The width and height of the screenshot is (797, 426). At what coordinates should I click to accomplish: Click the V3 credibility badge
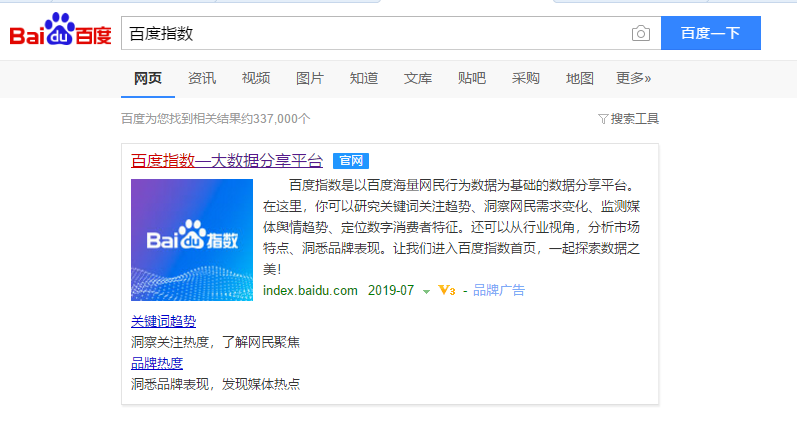tap(446, 290)
